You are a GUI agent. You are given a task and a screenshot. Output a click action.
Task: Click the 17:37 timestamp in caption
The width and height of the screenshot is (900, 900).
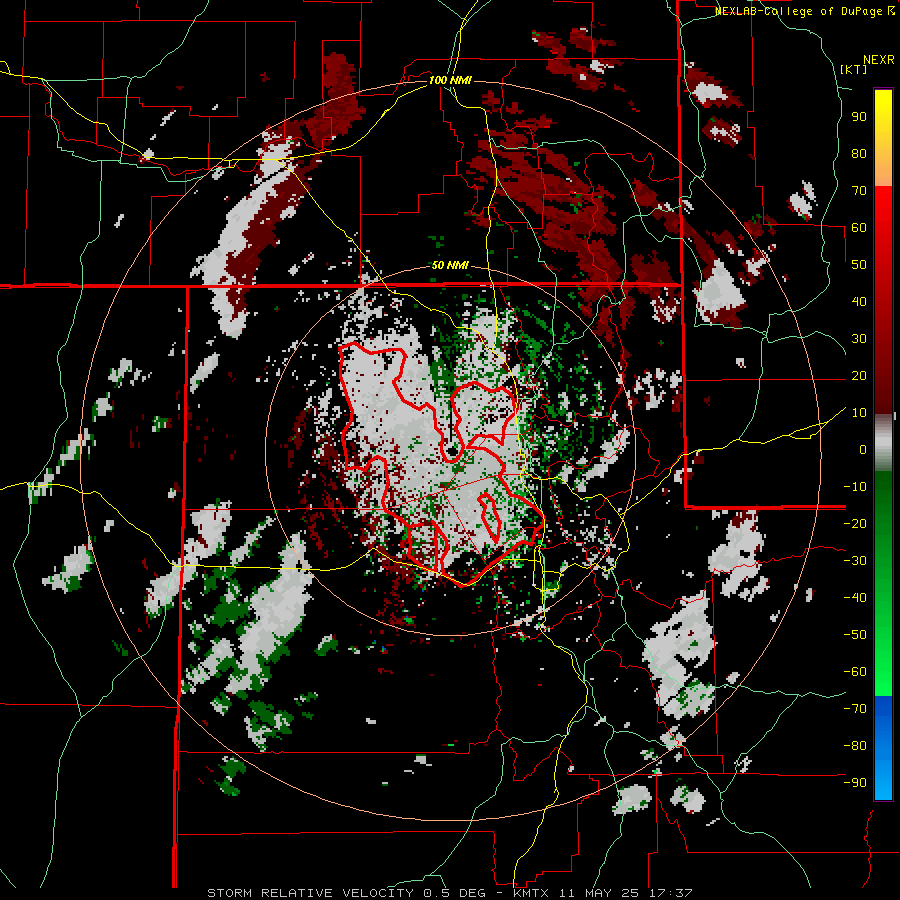click(x=669, y=893)
